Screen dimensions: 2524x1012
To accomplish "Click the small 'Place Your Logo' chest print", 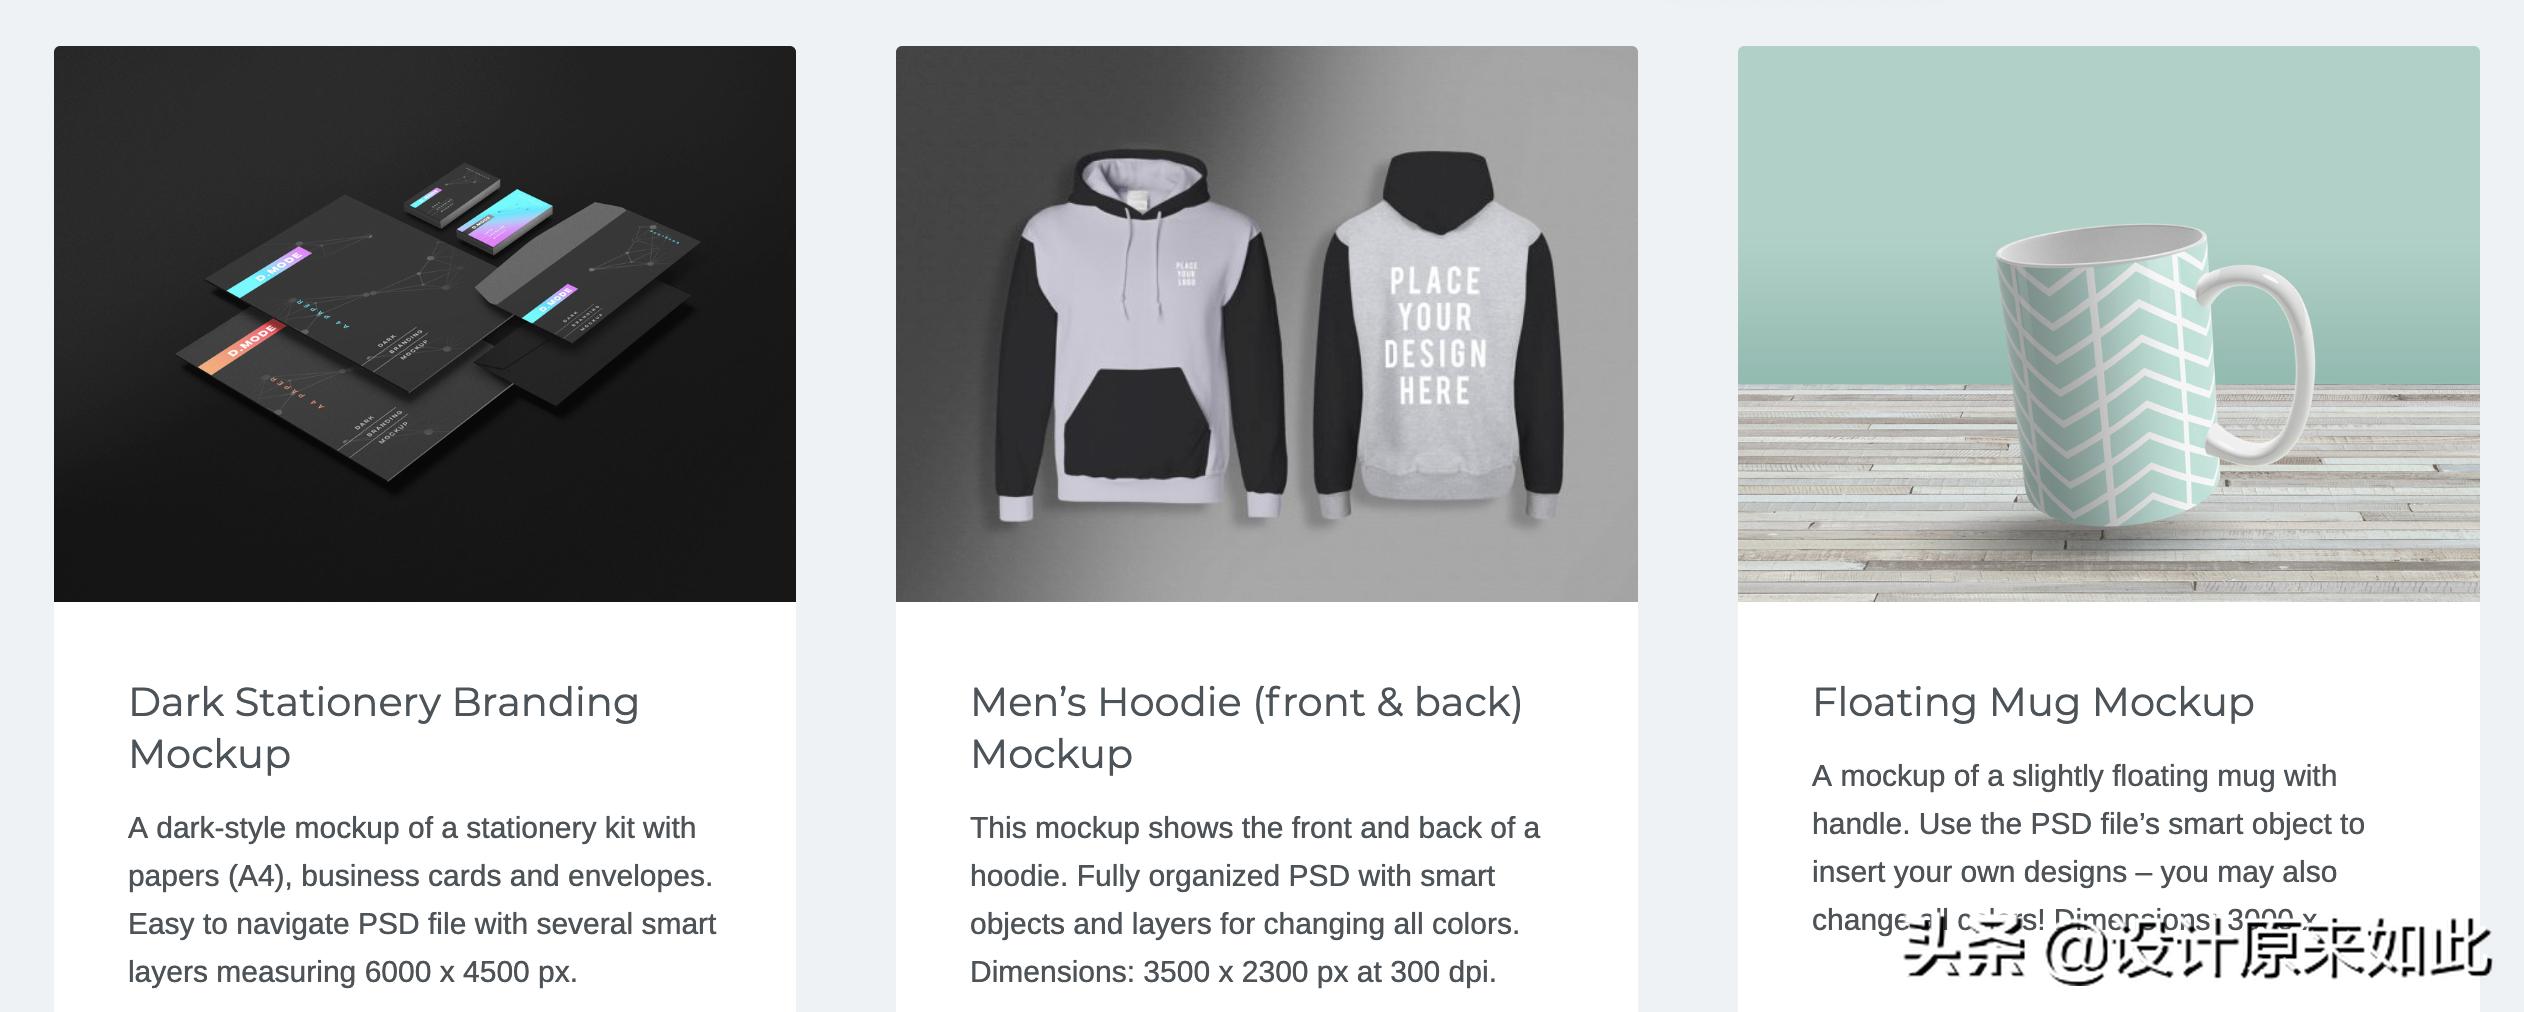I will 1186,274.
